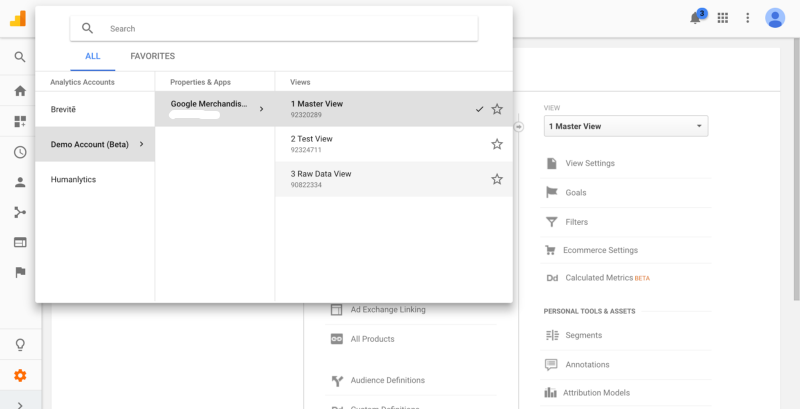Star the 3 Raw Data View
The image size is (800, 409).
click(x=497, y=179)
